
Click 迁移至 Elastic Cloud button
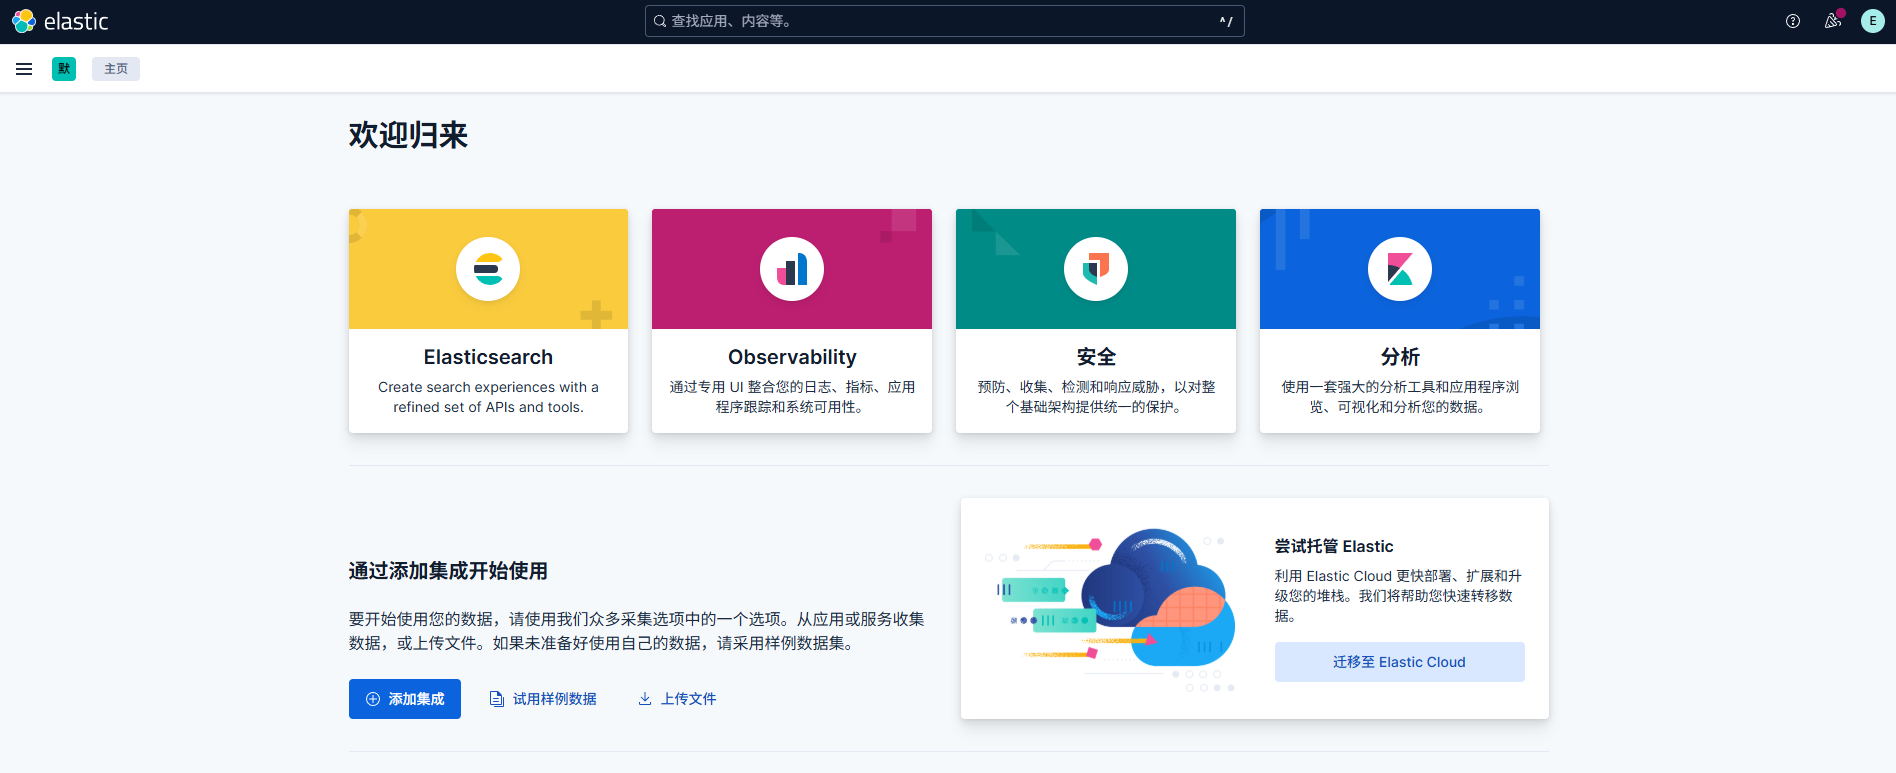coord(1399,662)
